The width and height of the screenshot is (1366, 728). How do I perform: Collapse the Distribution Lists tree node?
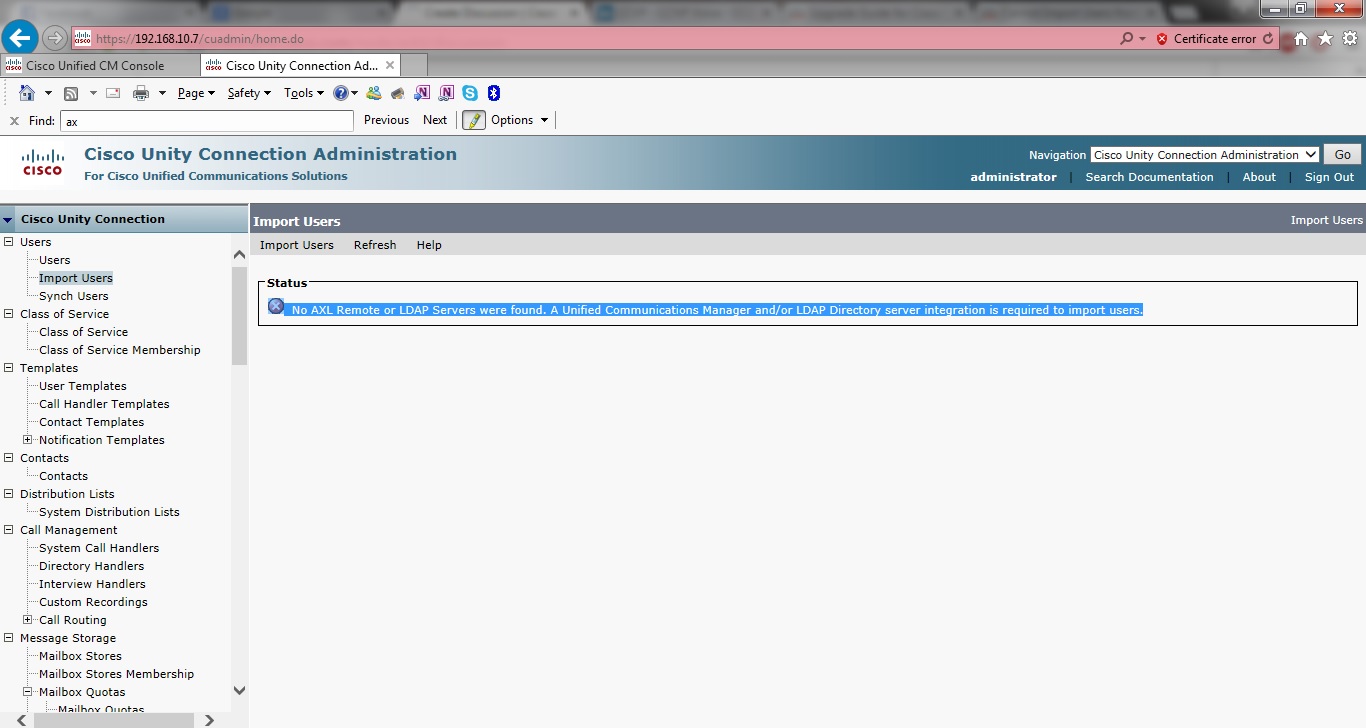(x=9, y=494)
